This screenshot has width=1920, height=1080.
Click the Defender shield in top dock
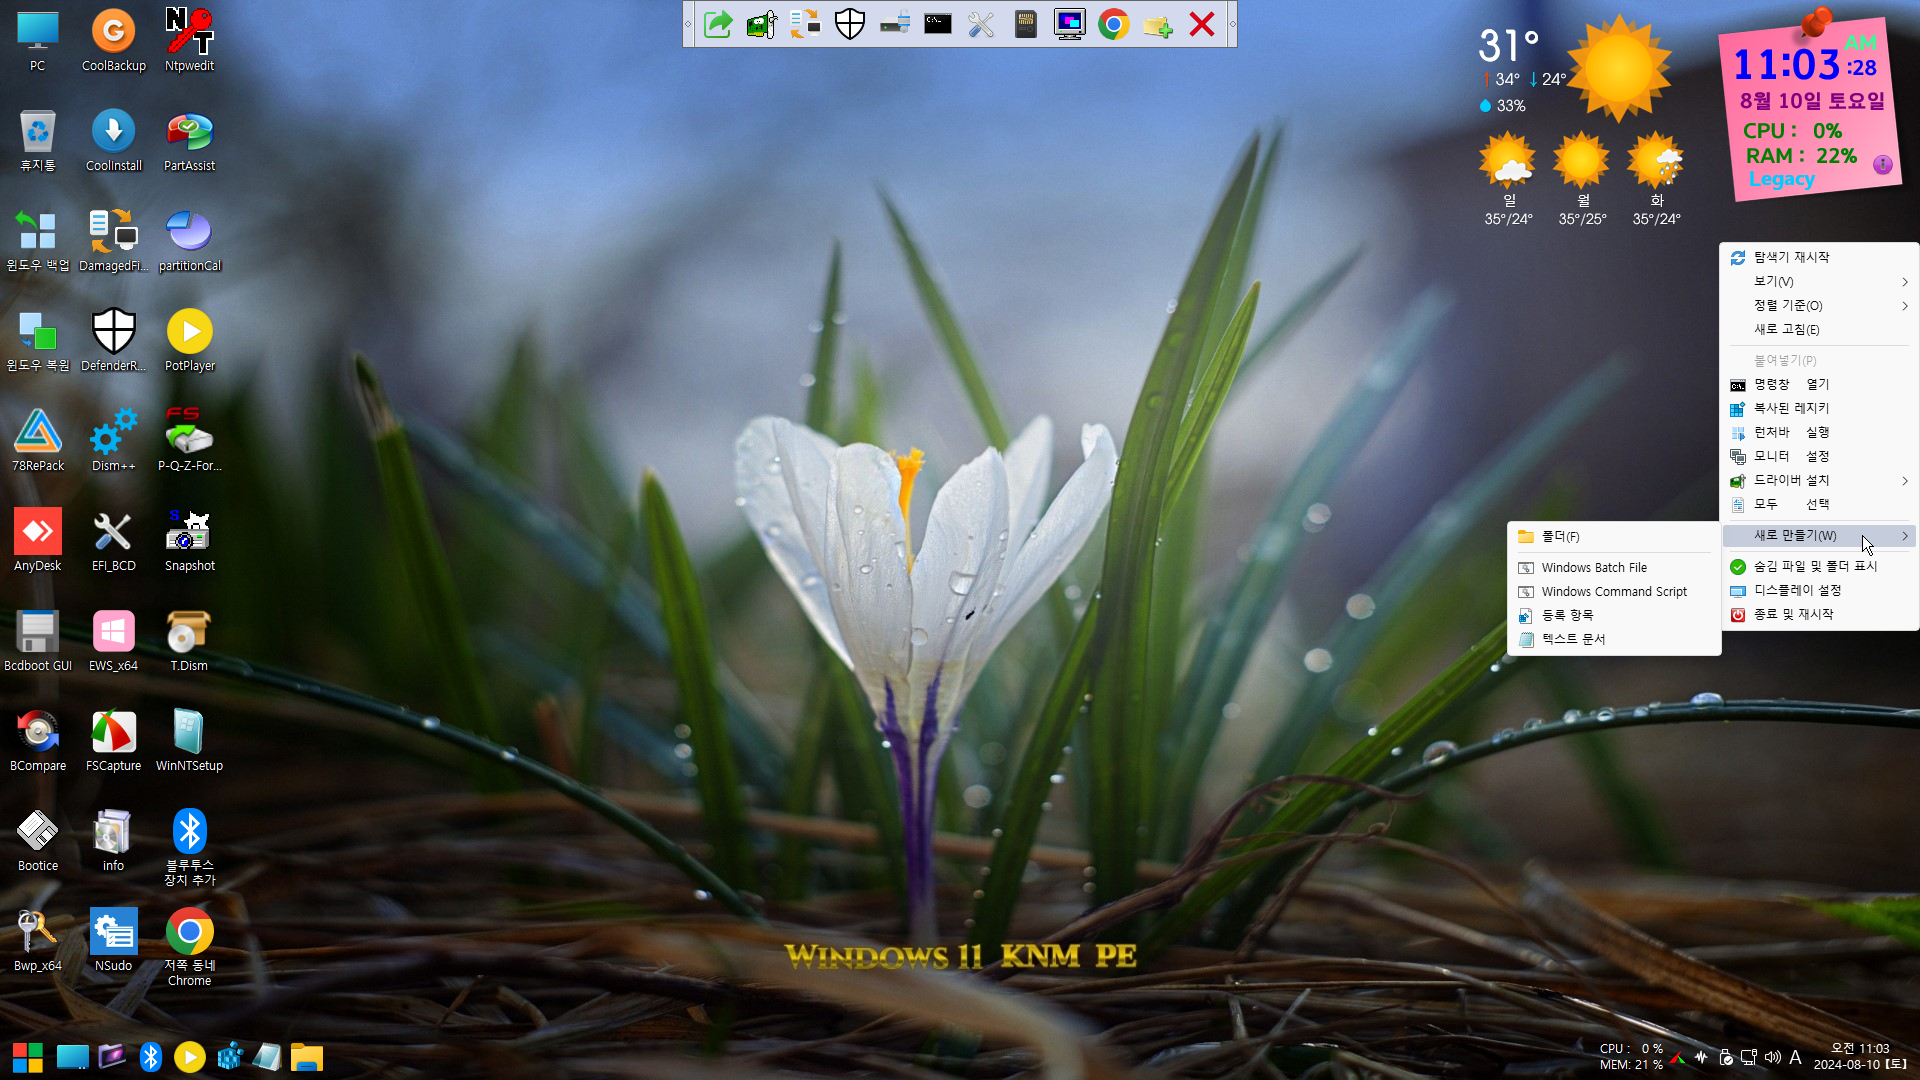[x=850, y=24]
